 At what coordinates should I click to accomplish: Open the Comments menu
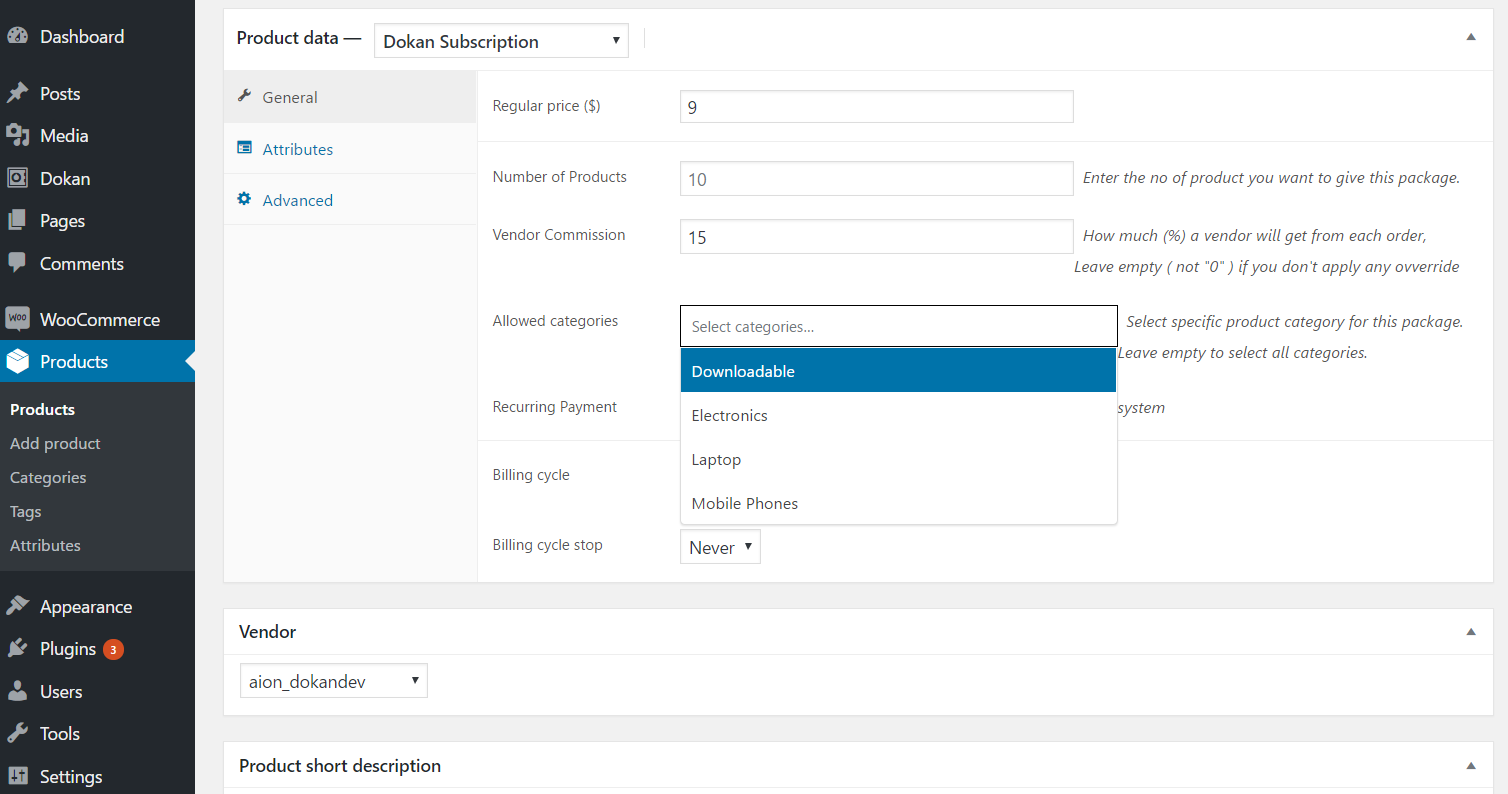(x=97, y=263)
